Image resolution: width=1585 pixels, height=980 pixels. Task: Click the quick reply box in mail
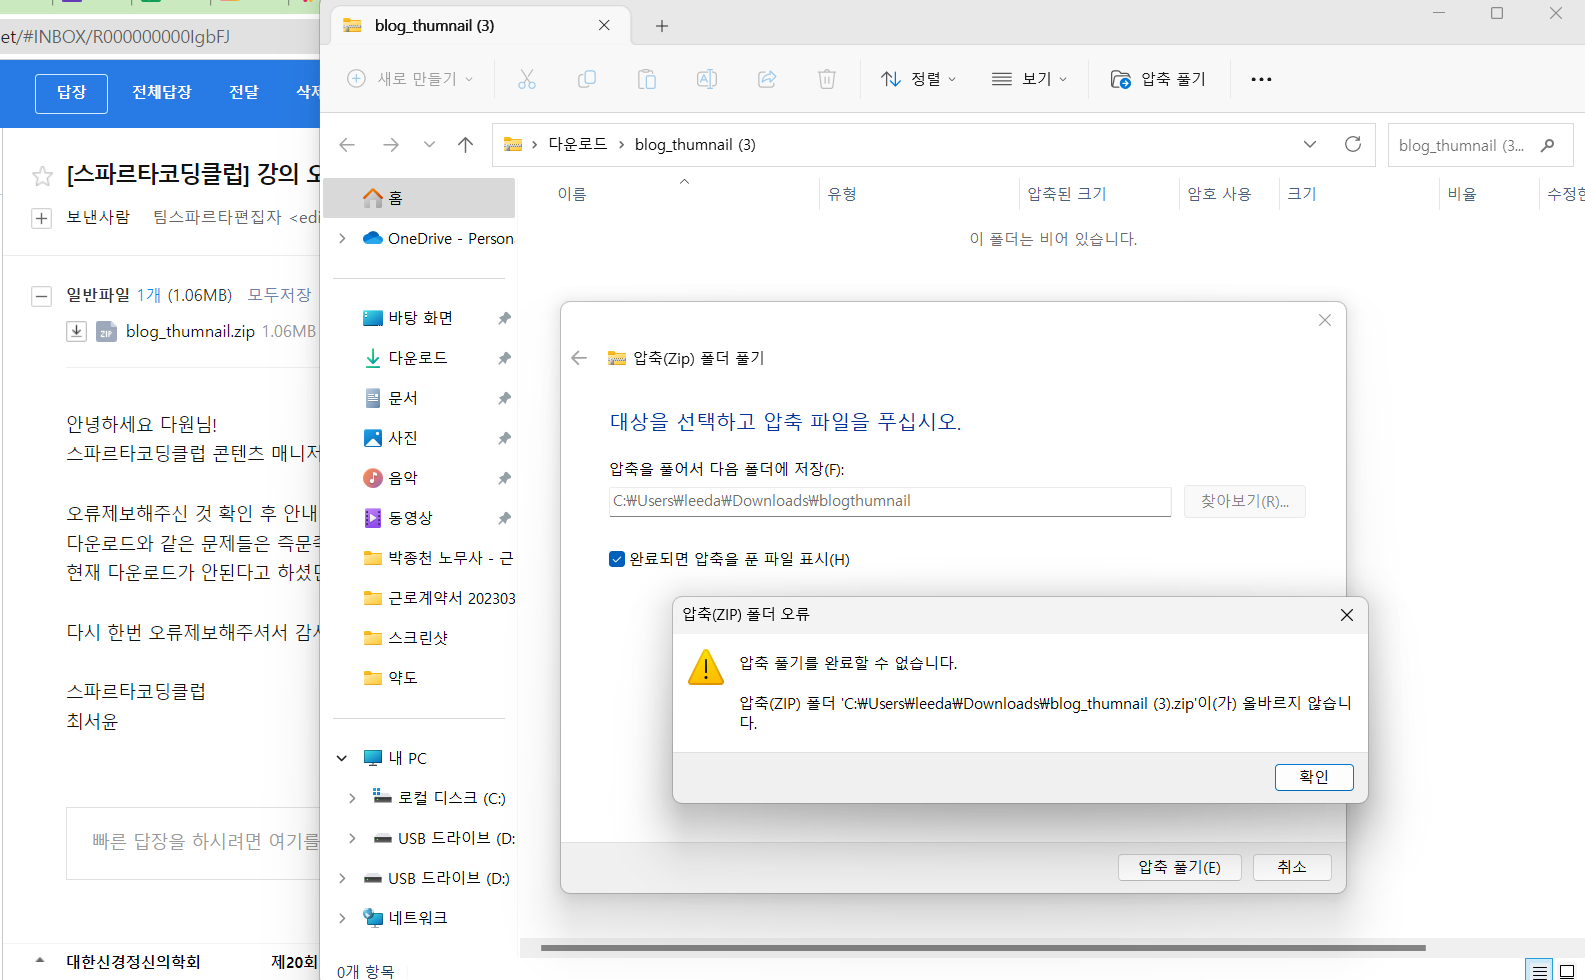click(x=193, y=842)
